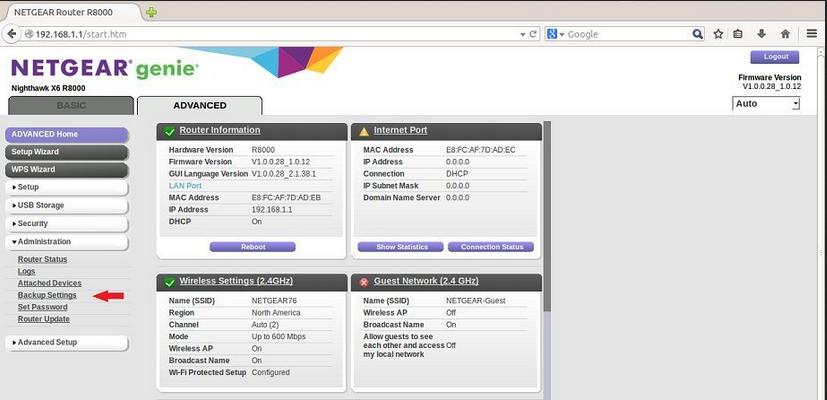The image size is (827, 400).
Task: Collapse the Administration sidebar section
Action: coord(66,242)
